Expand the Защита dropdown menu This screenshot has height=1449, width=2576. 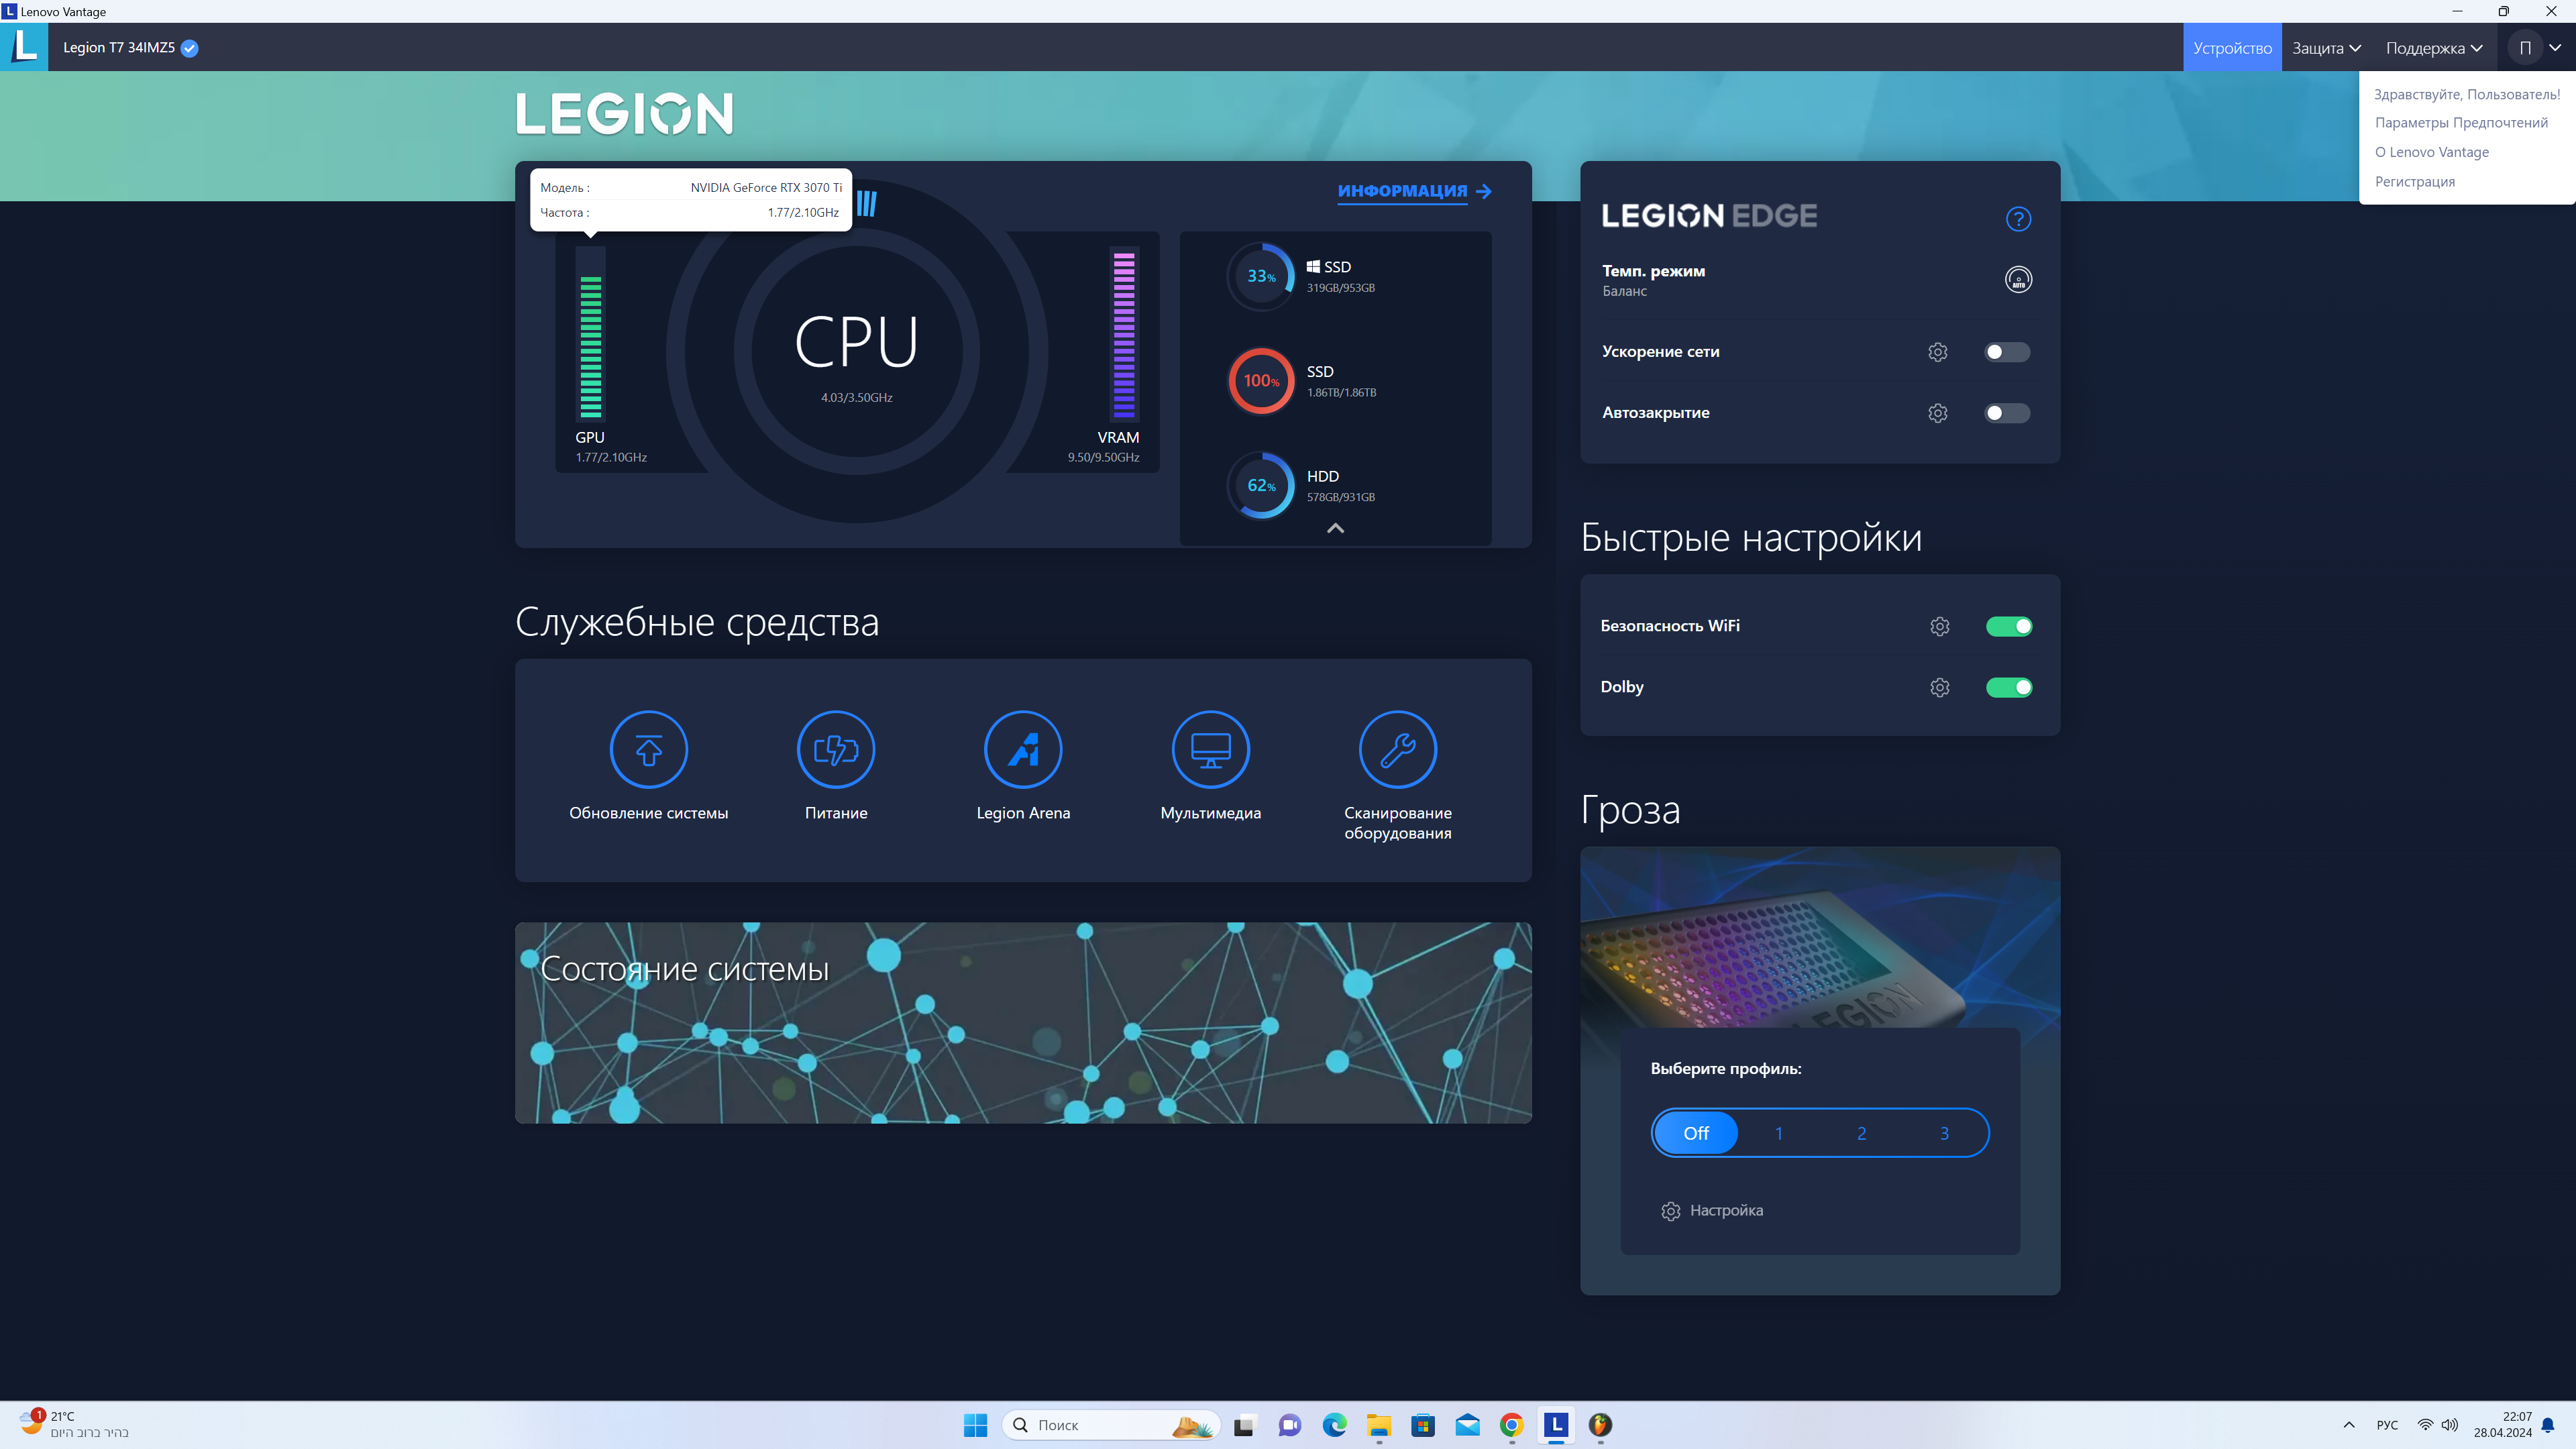point(2326,48)
